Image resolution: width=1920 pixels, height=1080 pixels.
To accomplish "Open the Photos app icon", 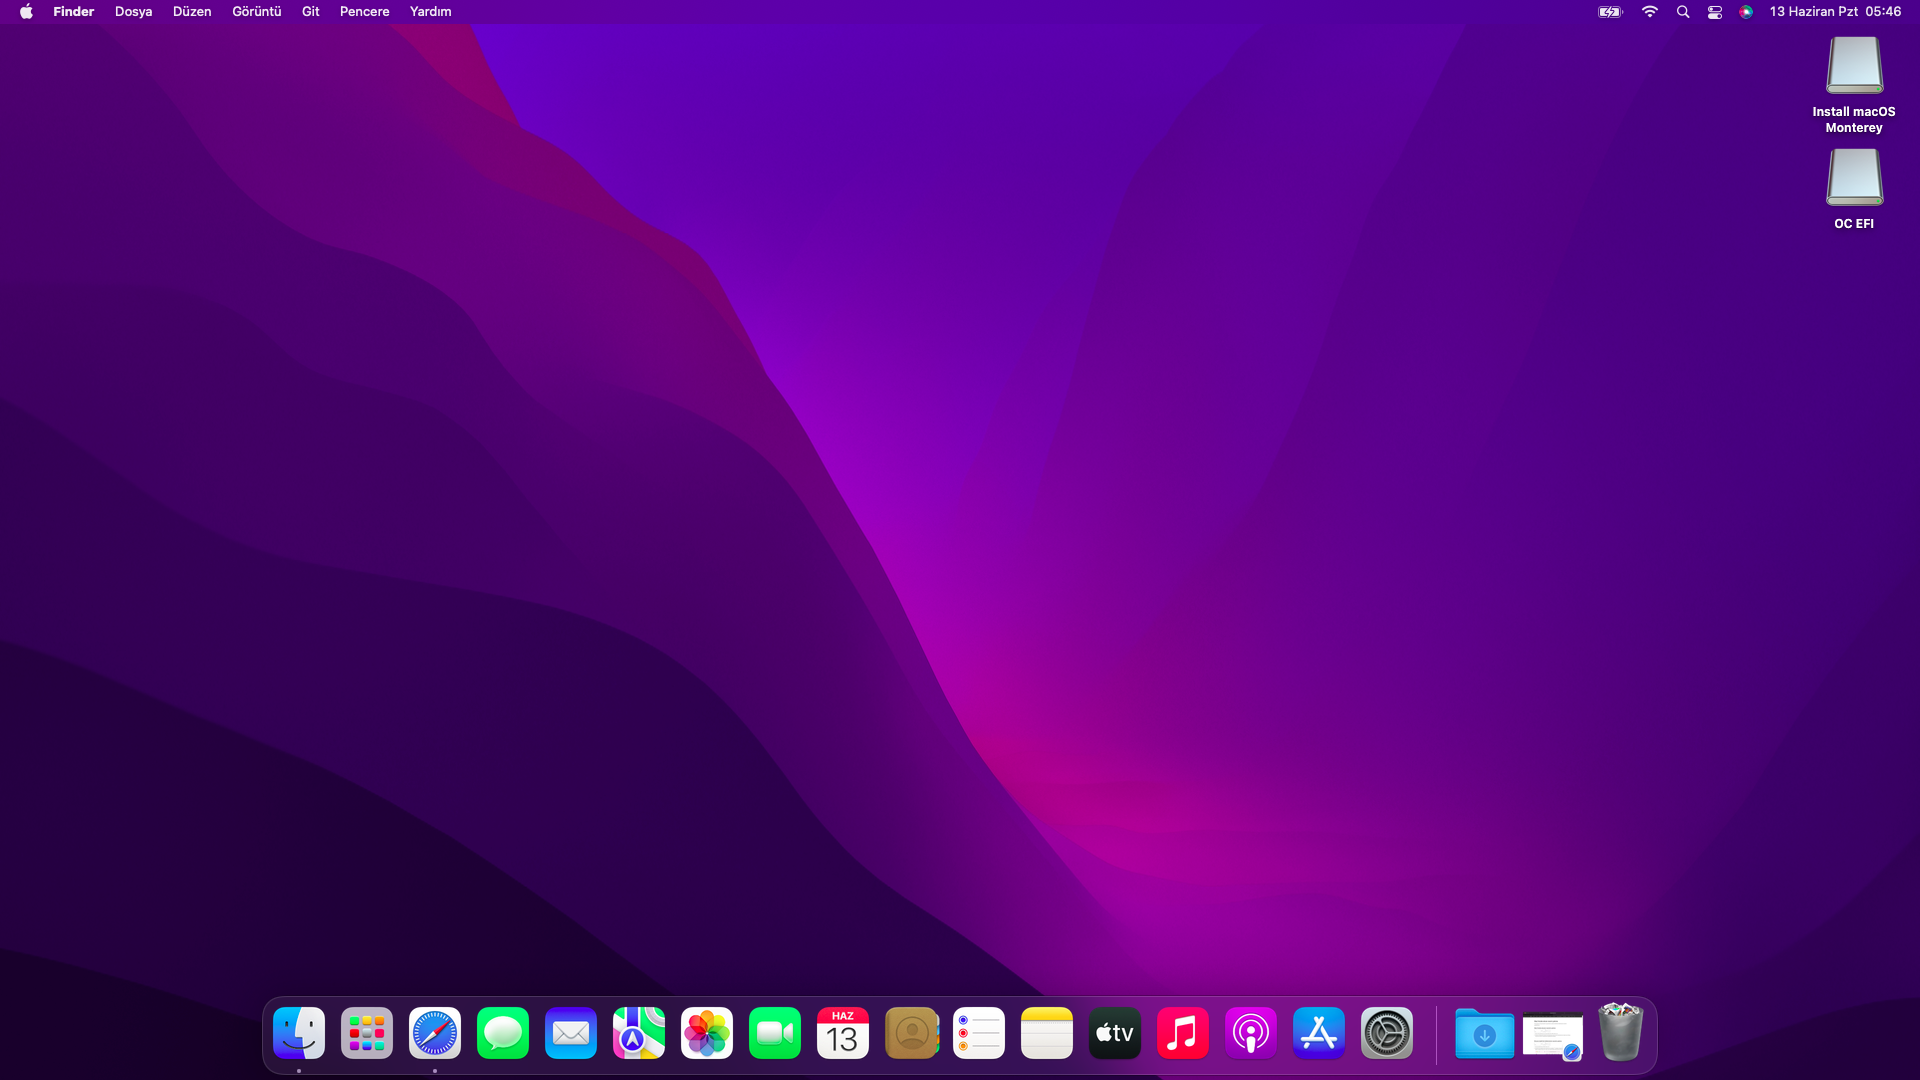I will [x=707, y=1033].
